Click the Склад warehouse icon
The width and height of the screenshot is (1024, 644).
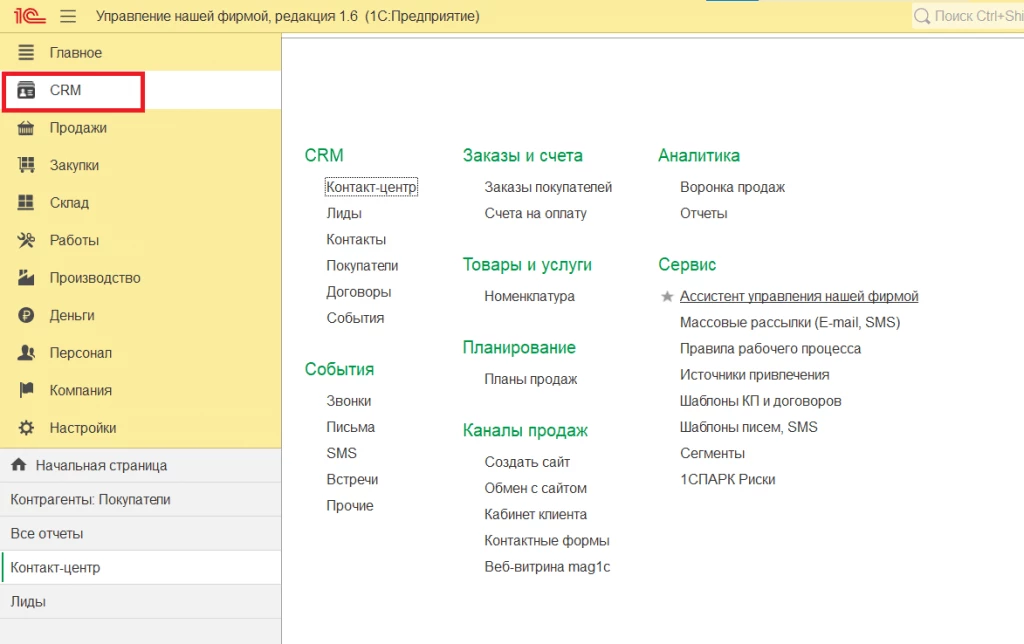click(26, 202)
